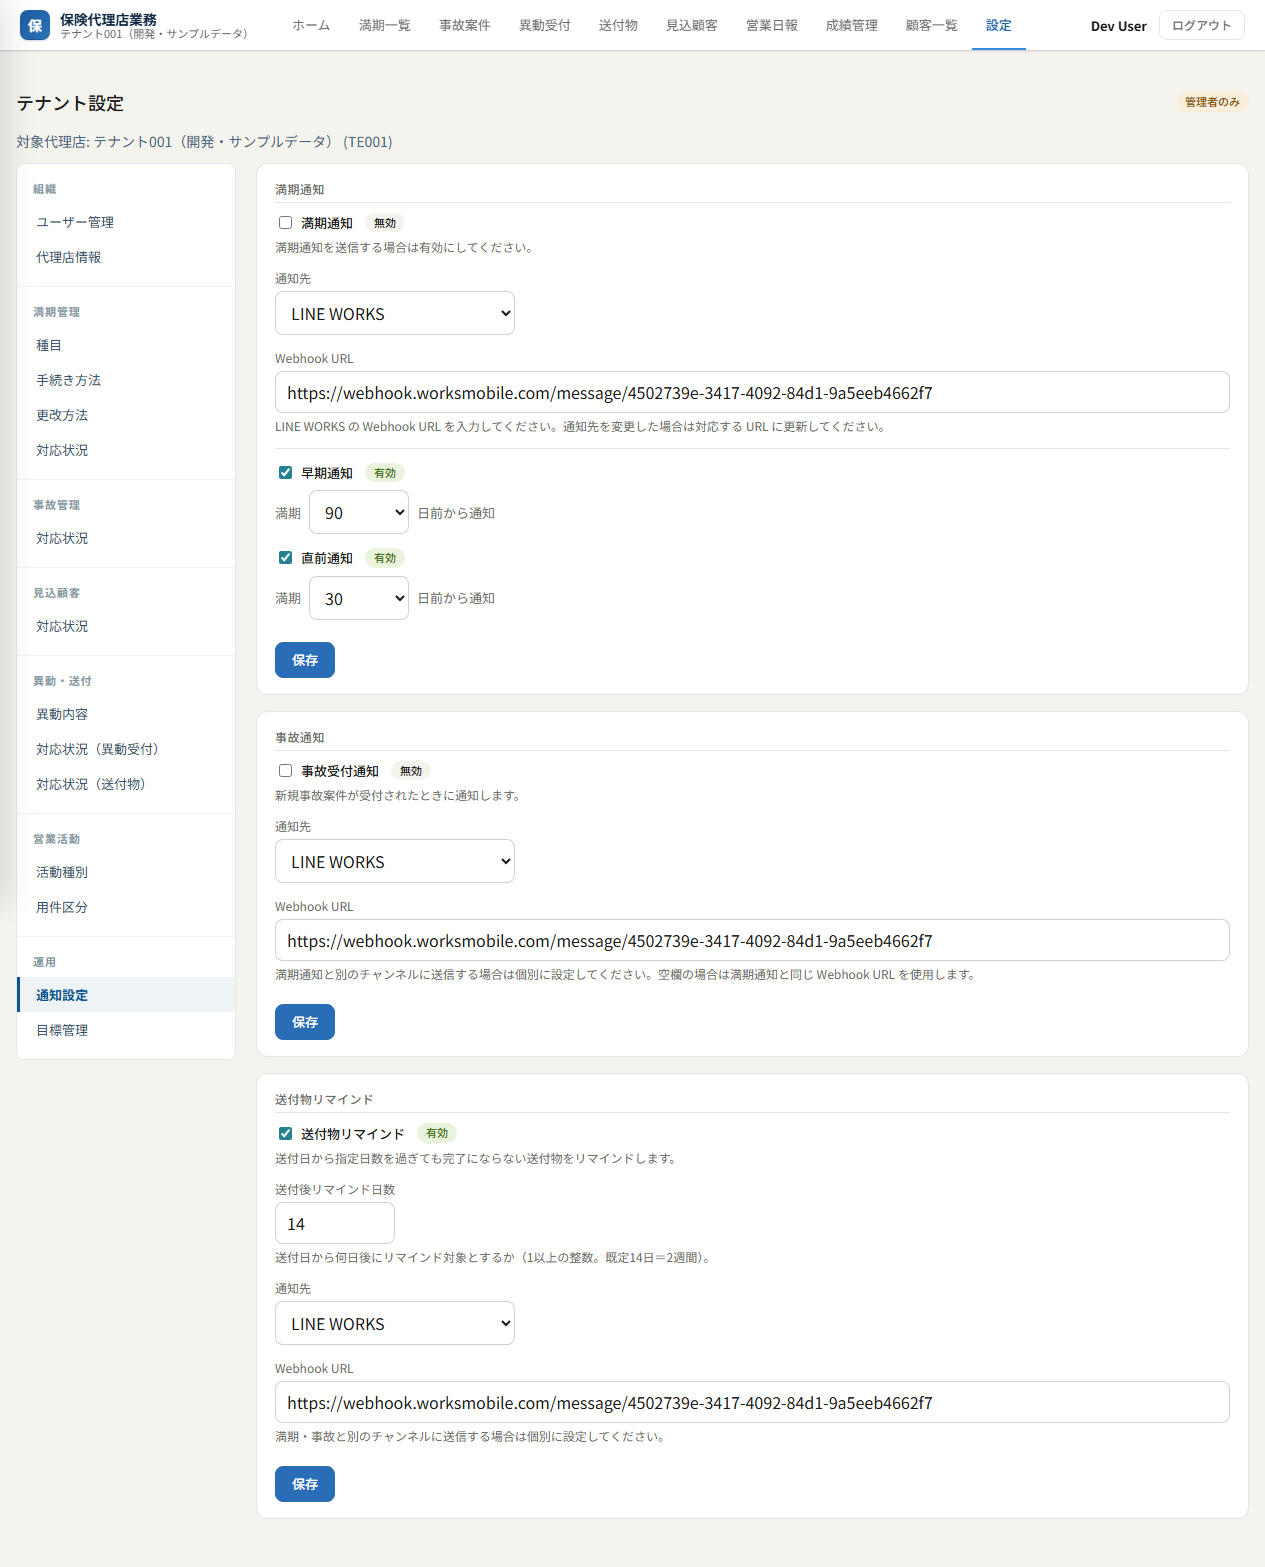Open 対応状況 under 満期管理
Screen dimensions: 1265x1567
tap(126, 450)
